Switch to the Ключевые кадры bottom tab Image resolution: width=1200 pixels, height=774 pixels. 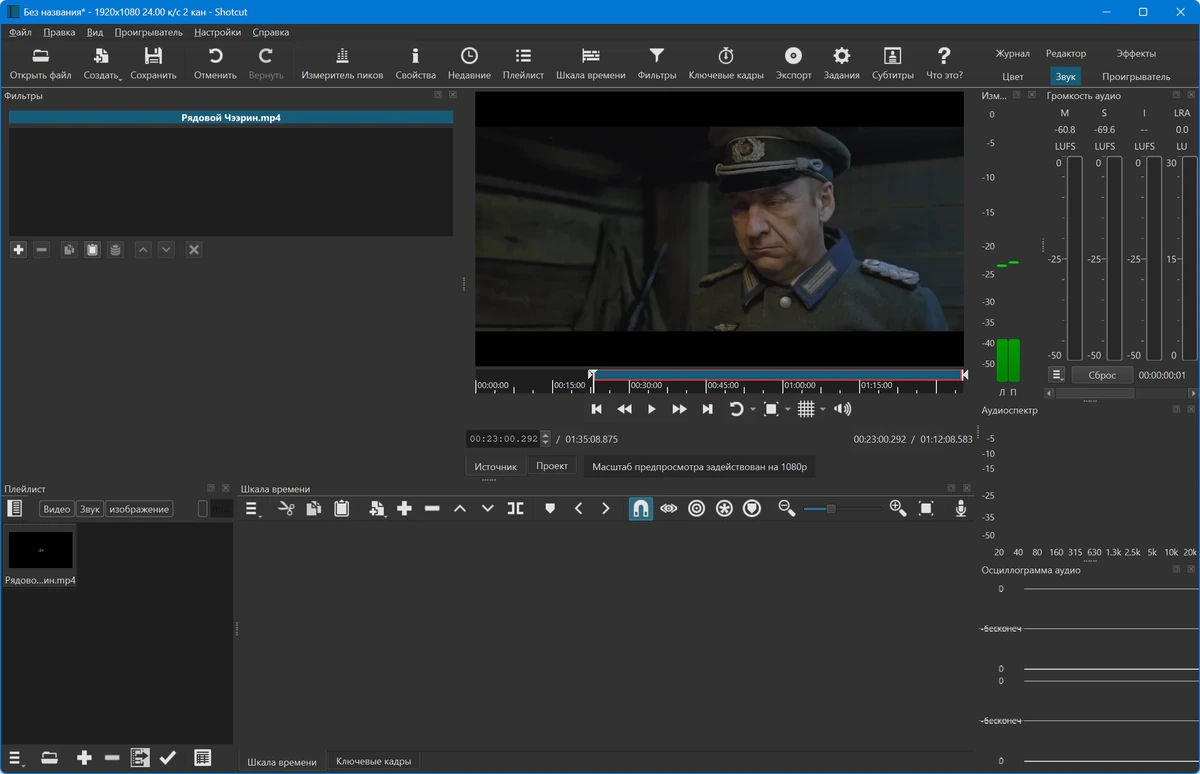click(x=373, y=762)
